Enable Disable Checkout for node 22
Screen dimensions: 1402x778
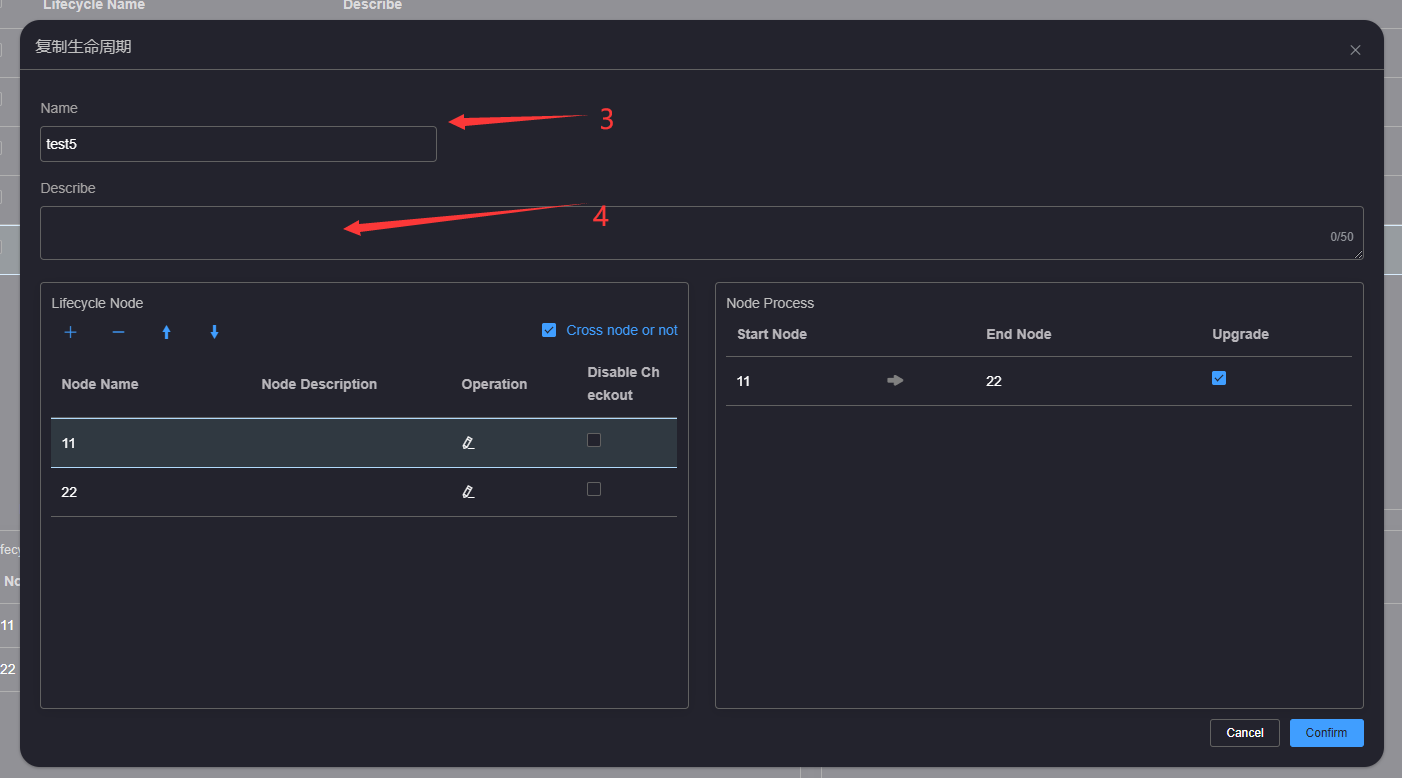coord(594,489)
